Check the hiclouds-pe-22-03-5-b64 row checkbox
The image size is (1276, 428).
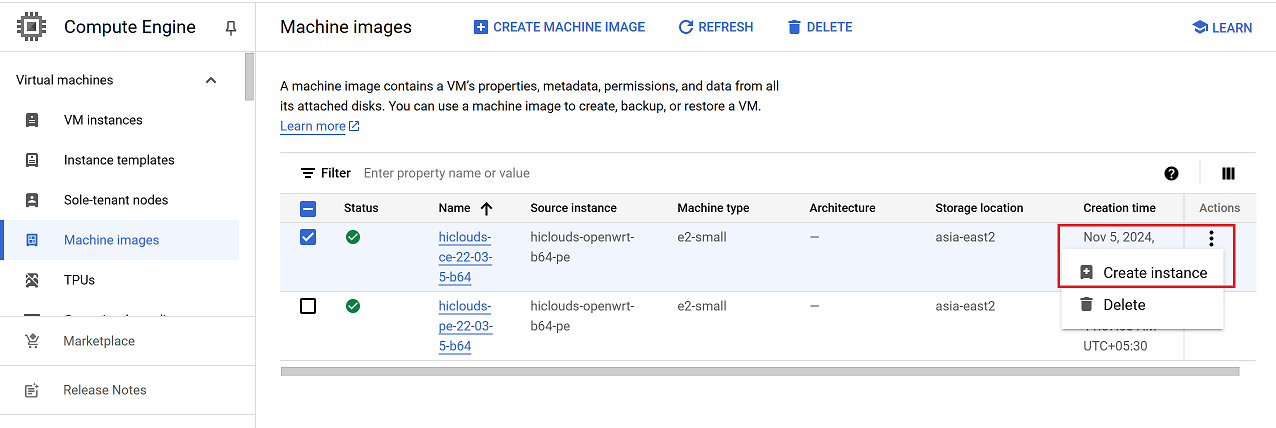coord(308,305)
